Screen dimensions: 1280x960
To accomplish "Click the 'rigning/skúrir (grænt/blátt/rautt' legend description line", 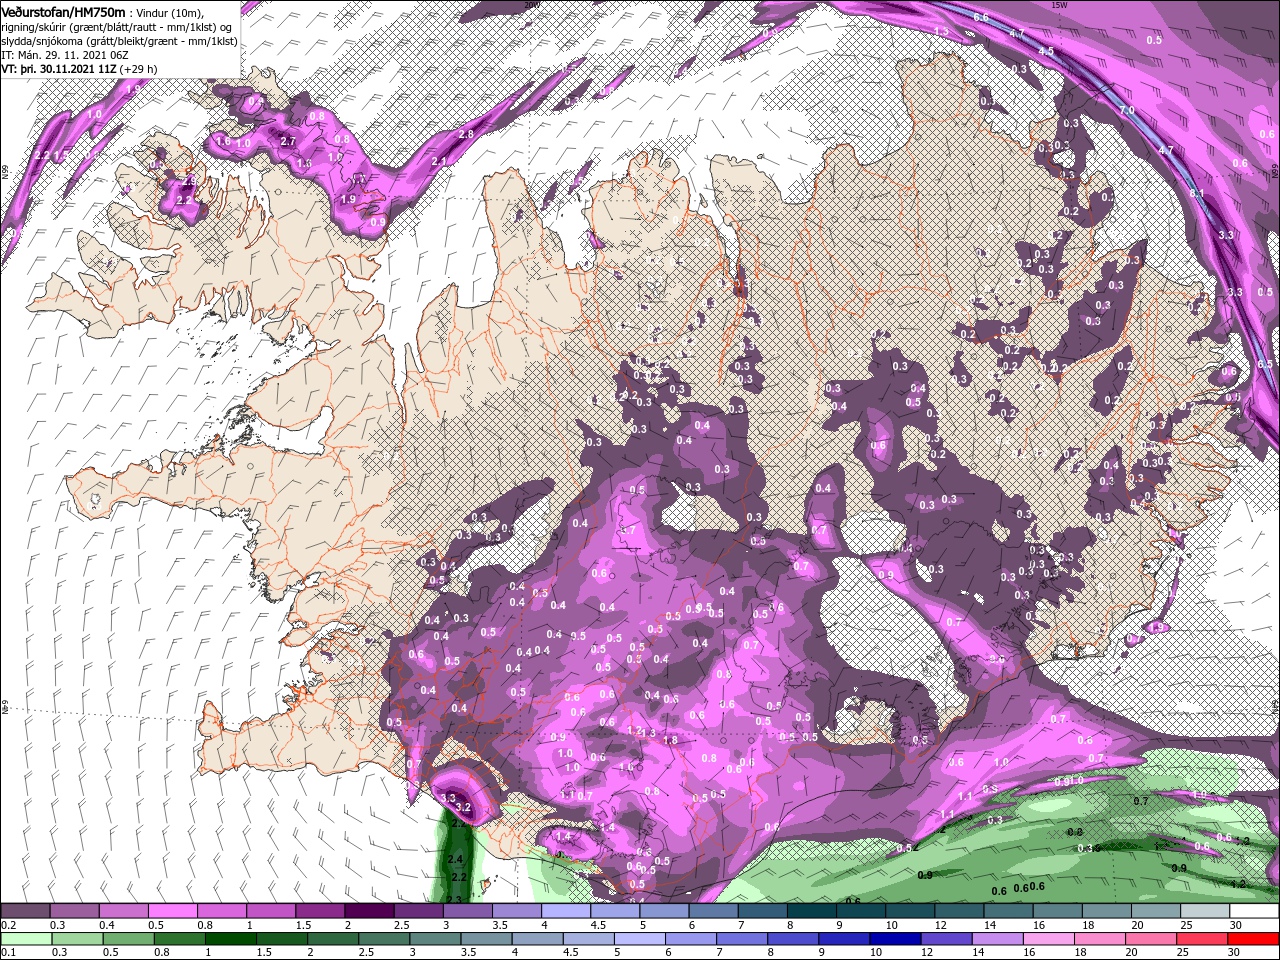I will coord(117,27).
